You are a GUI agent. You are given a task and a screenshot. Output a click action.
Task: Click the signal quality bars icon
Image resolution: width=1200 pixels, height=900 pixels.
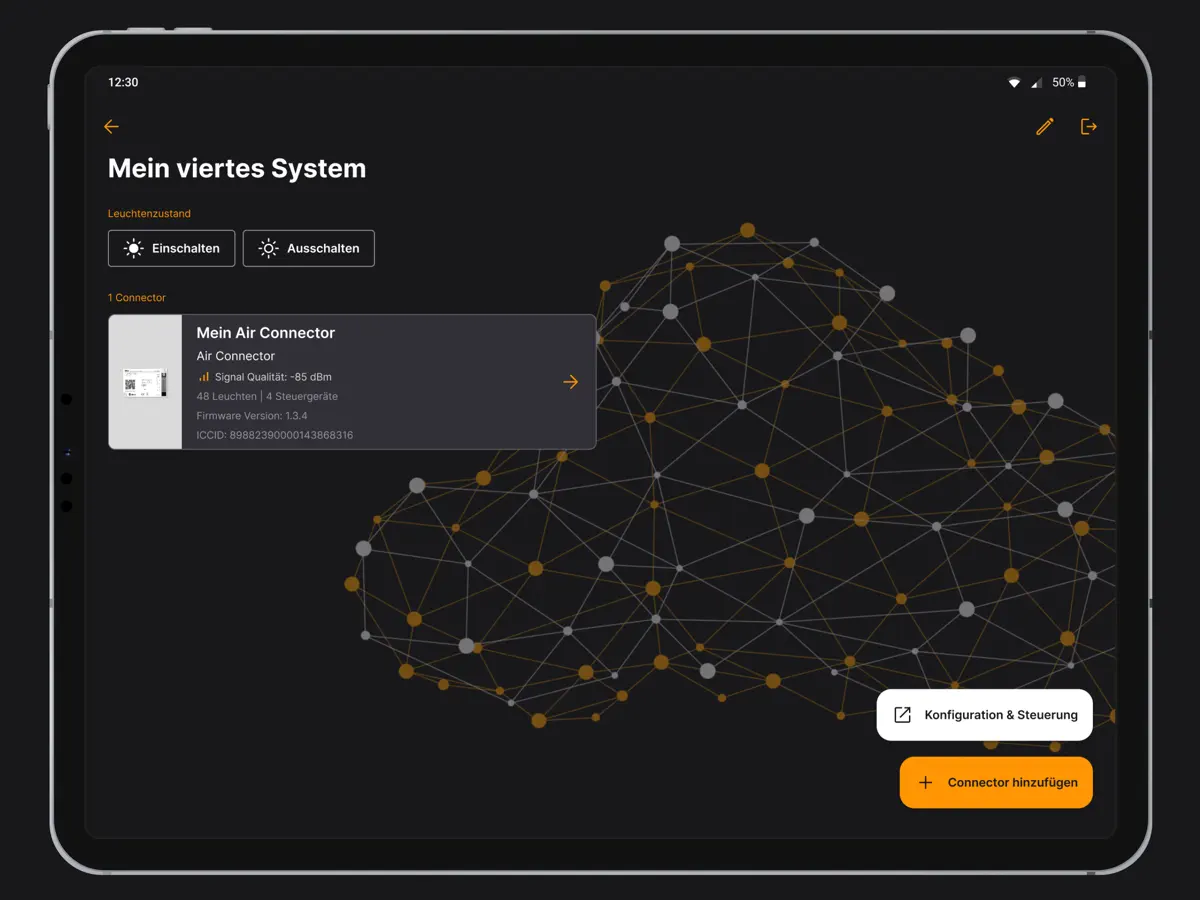click(x=204, y=377)
